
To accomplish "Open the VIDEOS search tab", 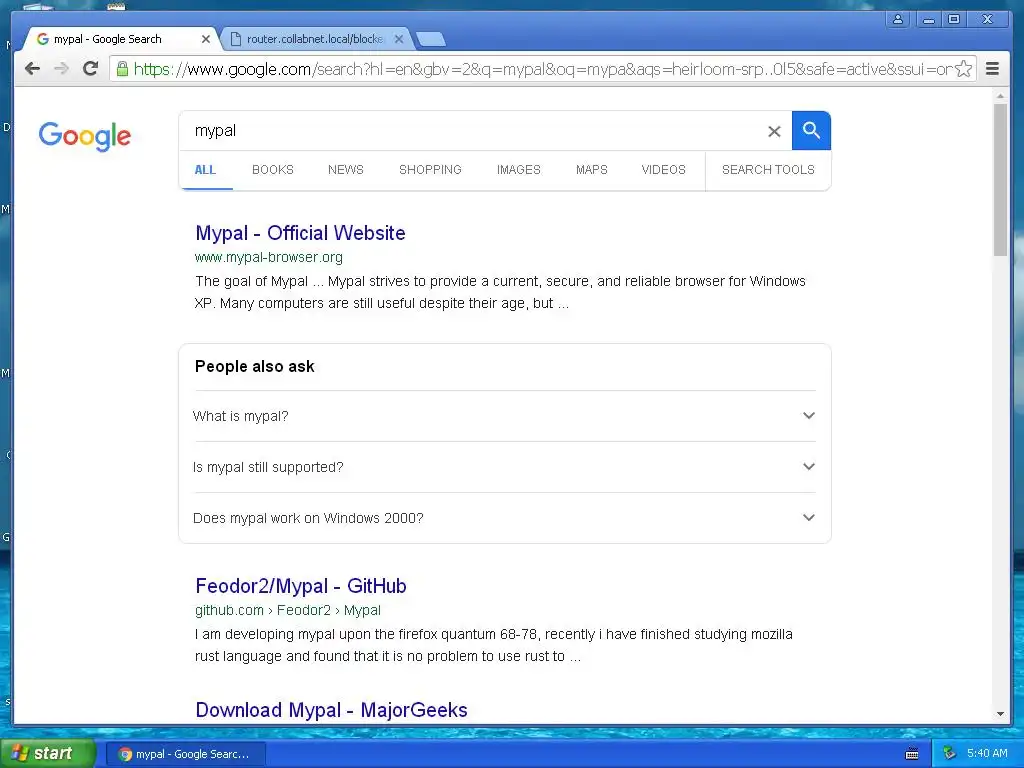I will click(664, 170).
